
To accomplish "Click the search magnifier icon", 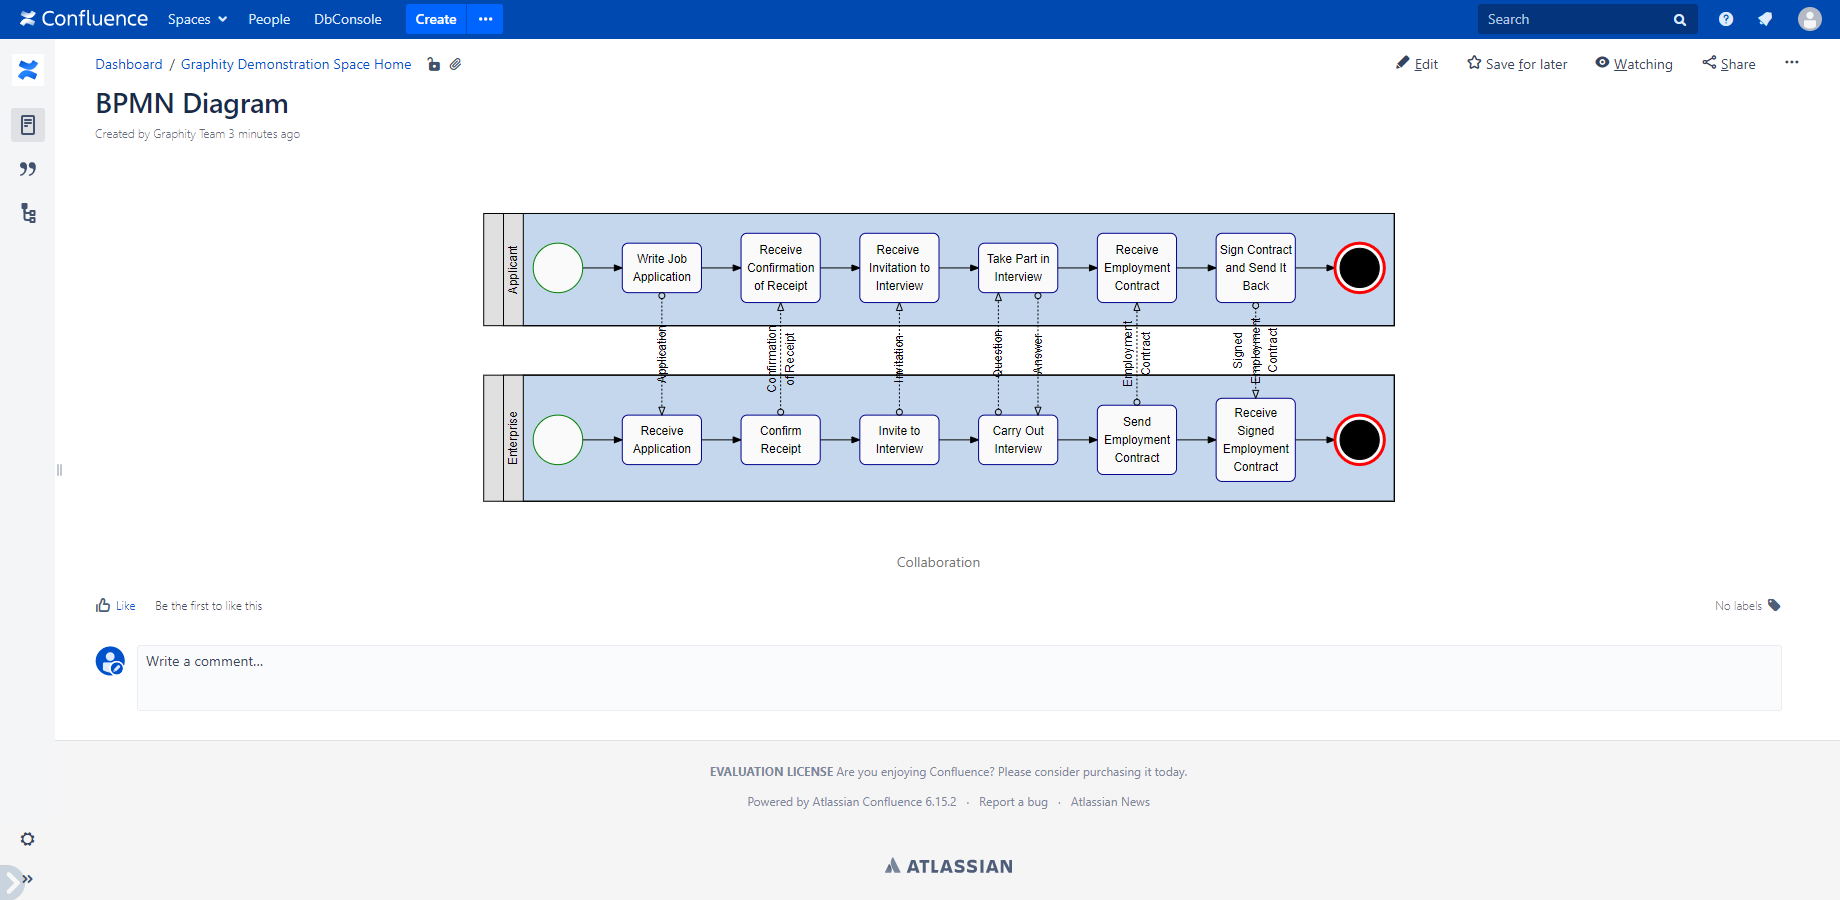I will (1679, 18).
